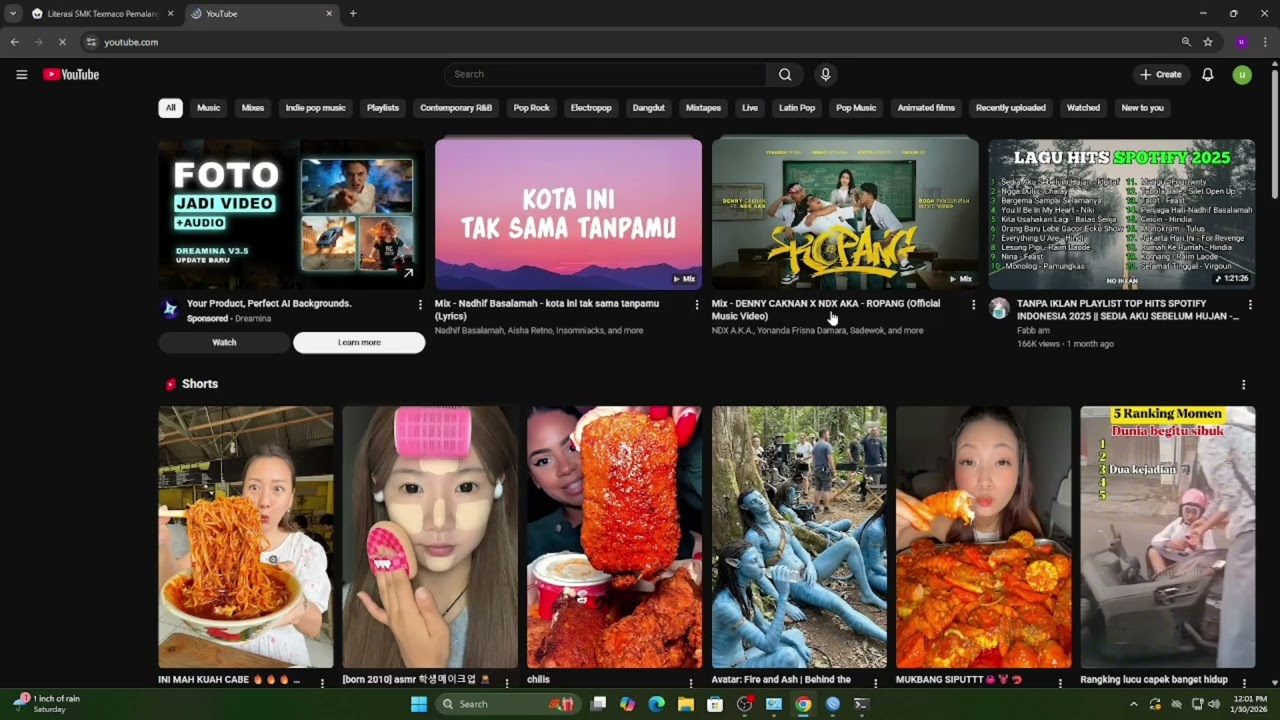Click Learn more on Dreamina ad
This screenshot has width=1280, height=720.
pyautogui.click(x=359, y=342)
